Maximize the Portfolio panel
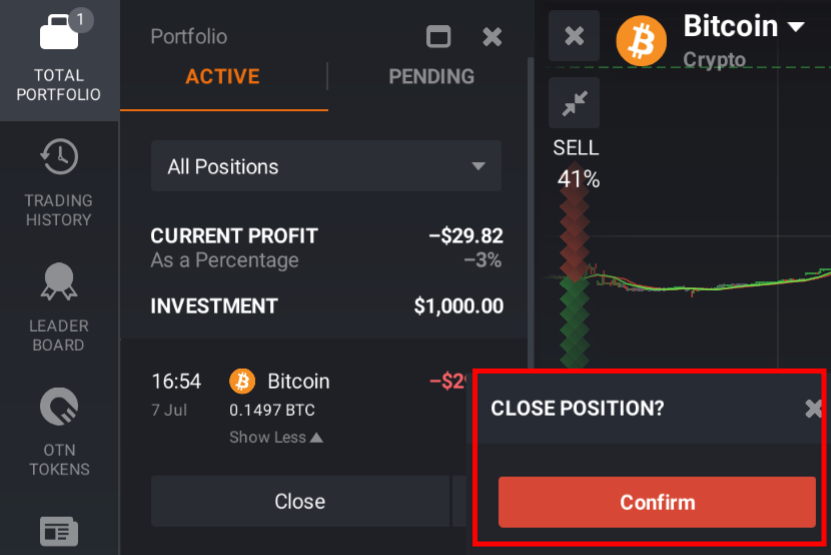This screenshot has width=831, height=555. coord(438,37)
